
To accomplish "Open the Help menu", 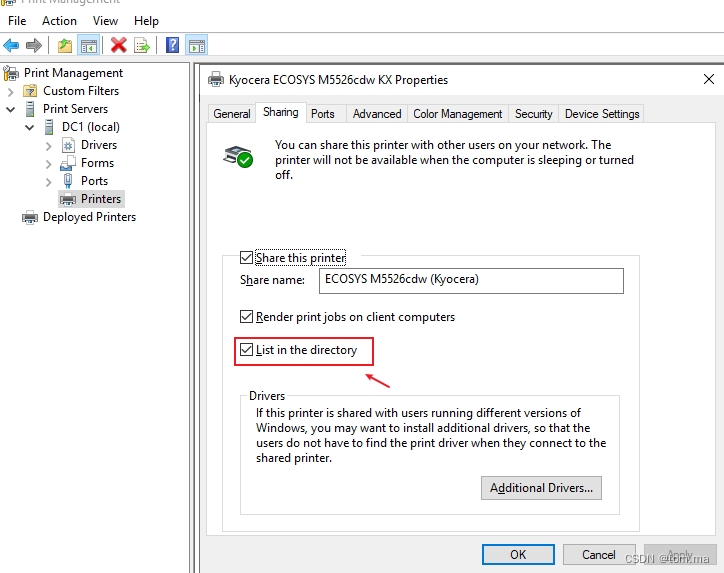I will click(x=146, y=21).
